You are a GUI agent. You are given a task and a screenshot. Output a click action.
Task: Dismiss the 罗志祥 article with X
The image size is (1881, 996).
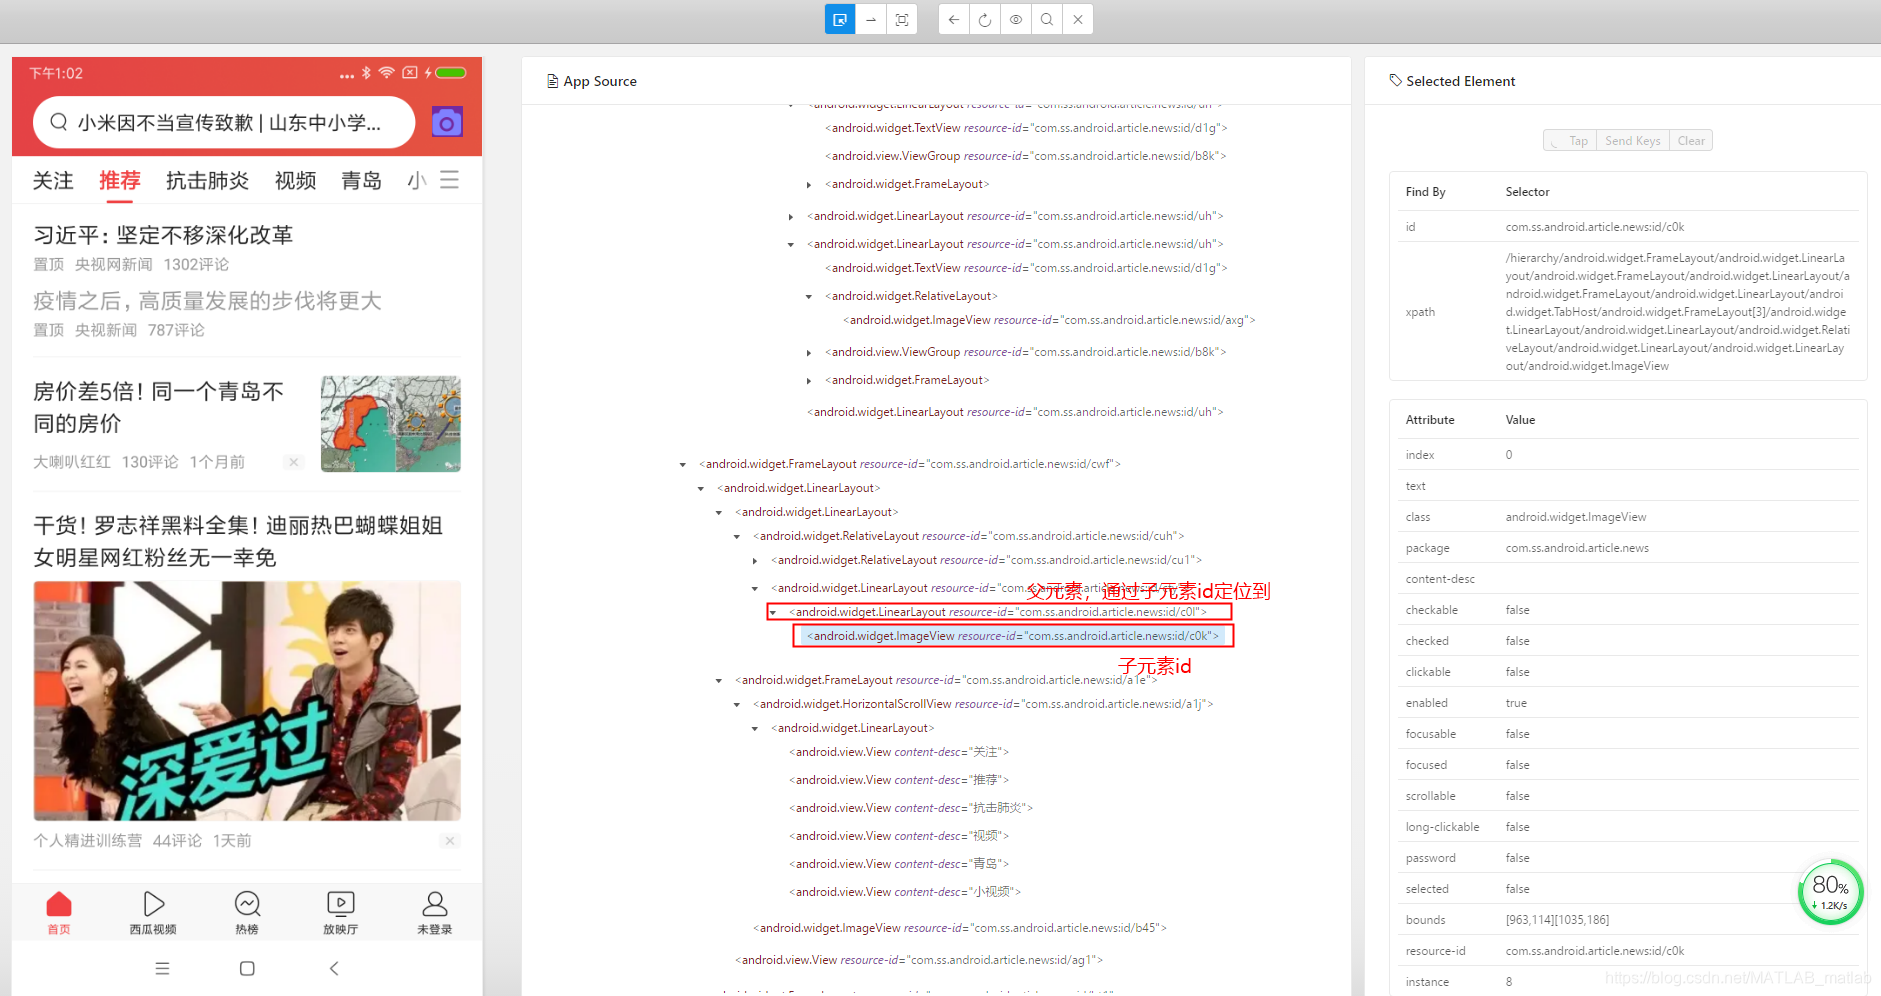[450, 841]
